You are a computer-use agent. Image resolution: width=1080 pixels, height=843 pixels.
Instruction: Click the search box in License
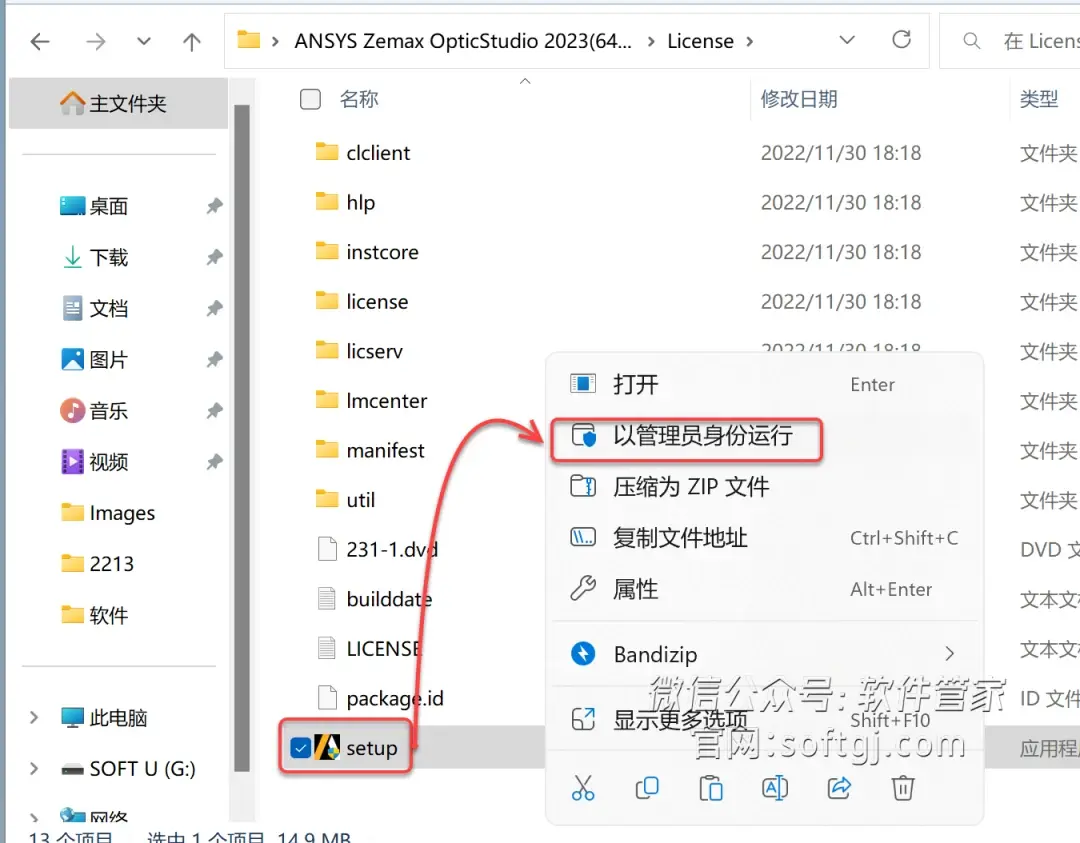click(x=1010, y=41)
